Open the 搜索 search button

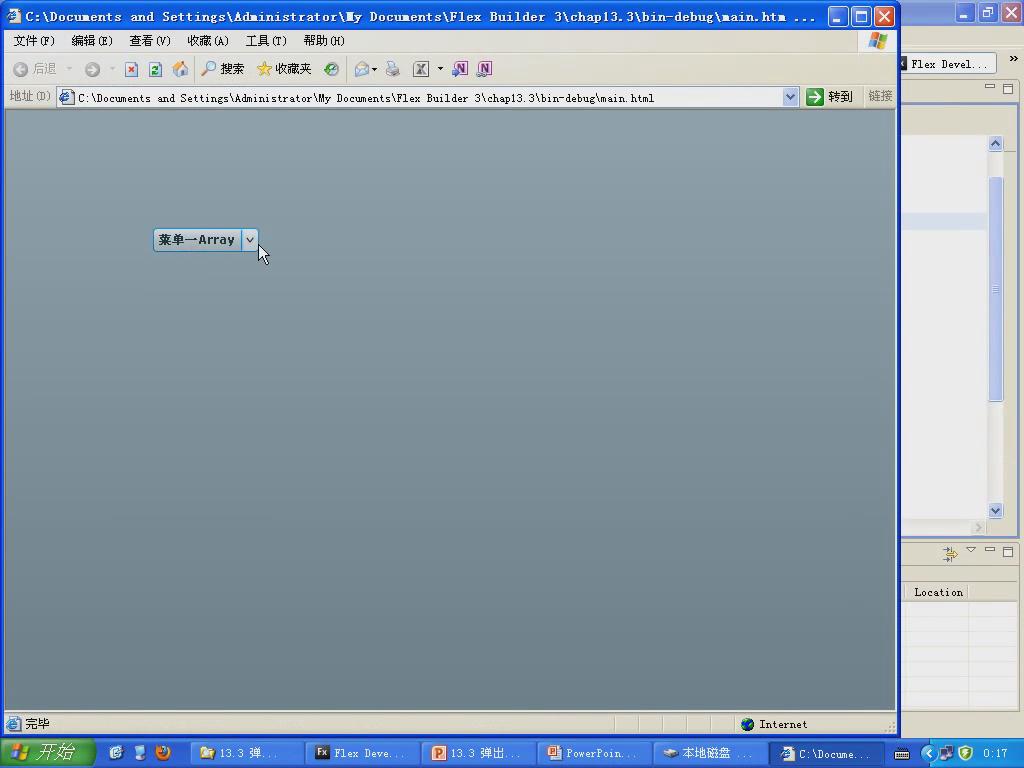point(223,69)
